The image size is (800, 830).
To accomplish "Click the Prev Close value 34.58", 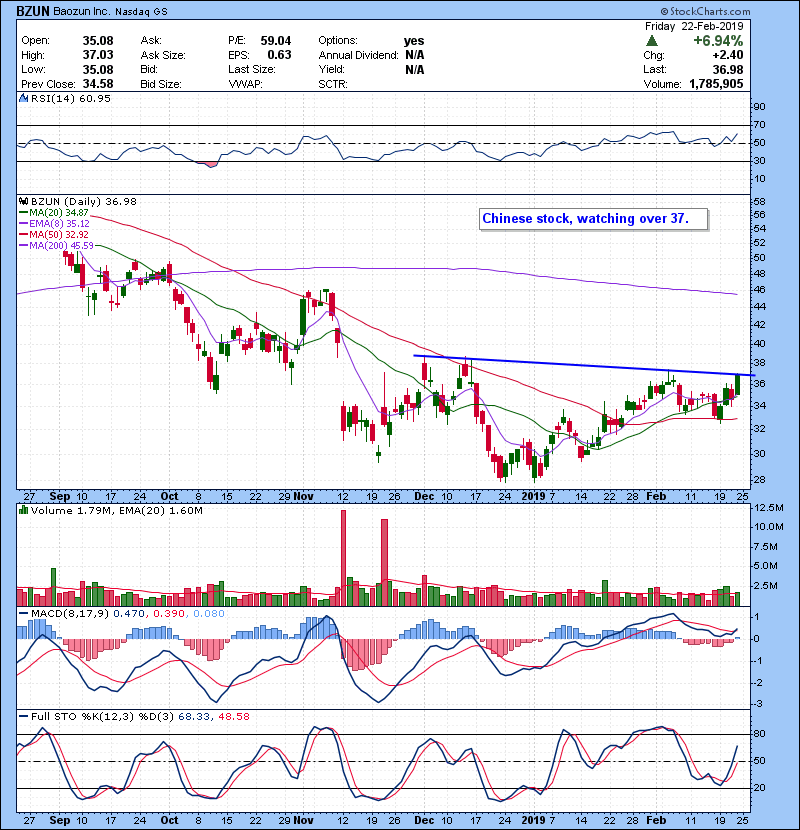I will click(x=98, y=84).
